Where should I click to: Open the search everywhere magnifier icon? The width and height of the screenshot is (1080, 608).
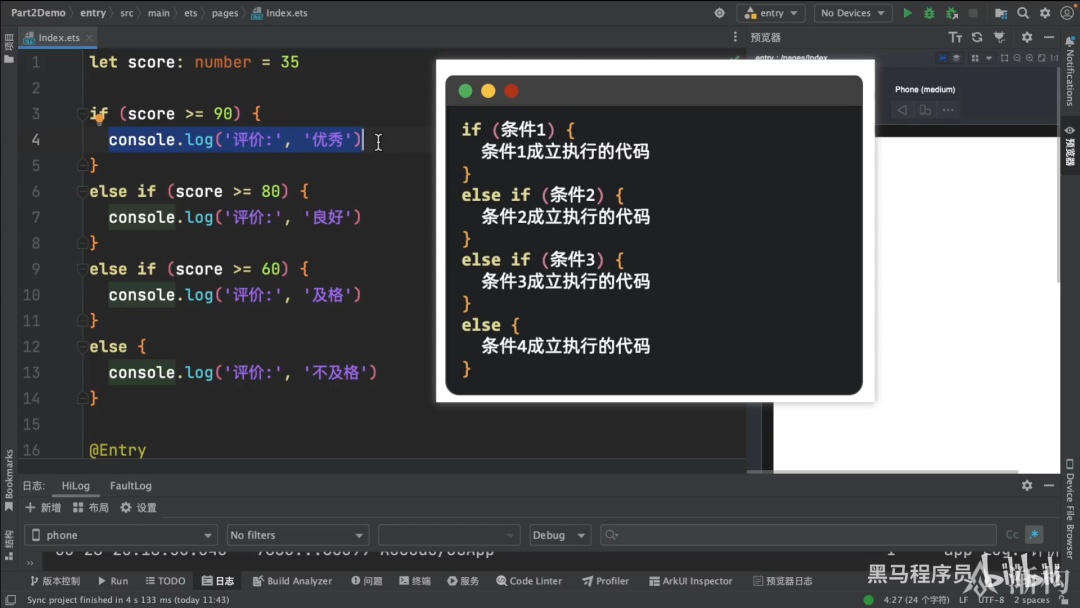(x=1023, y=13)
